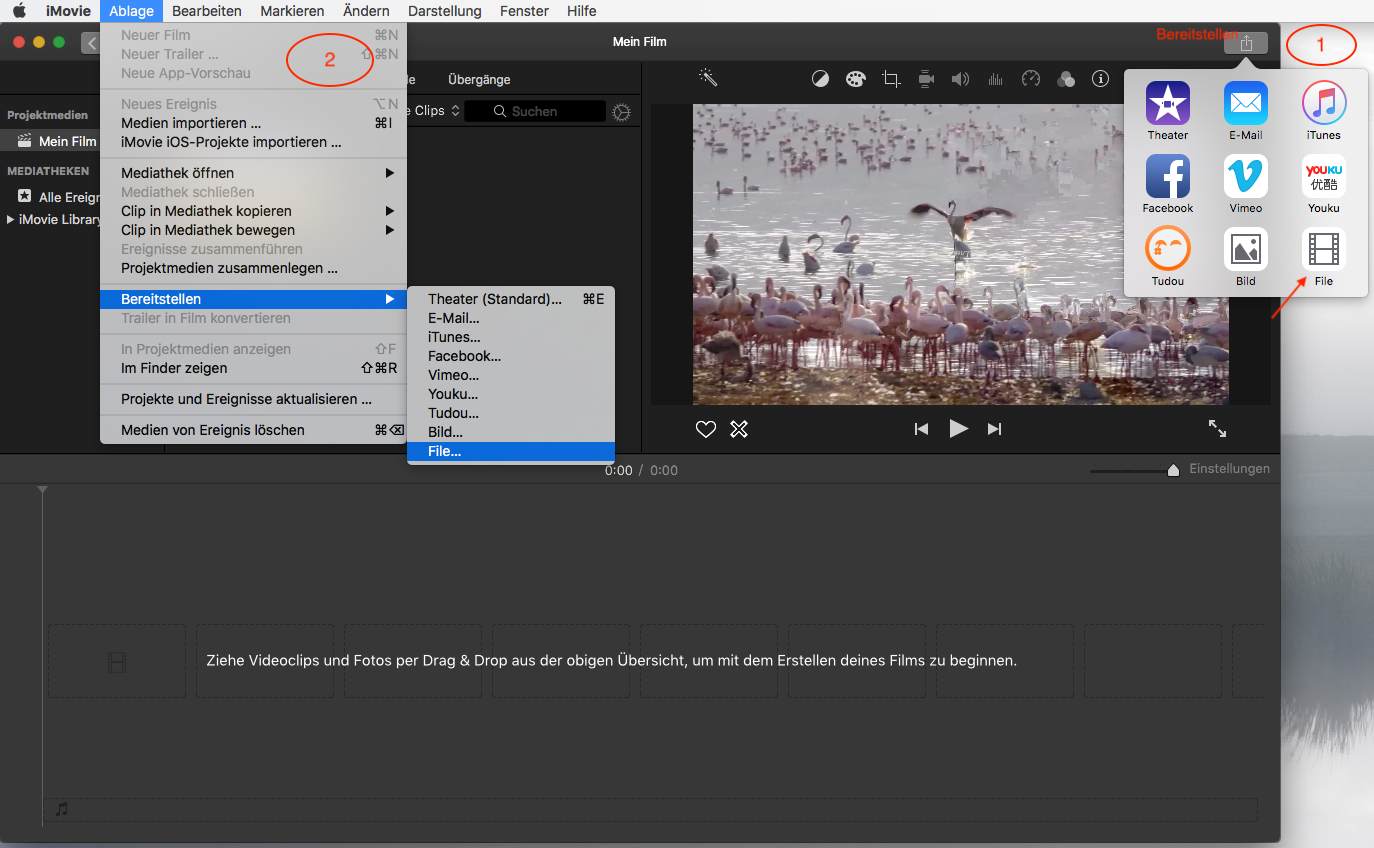
Task: Show the clip information tool
Action: (1101, 79)
